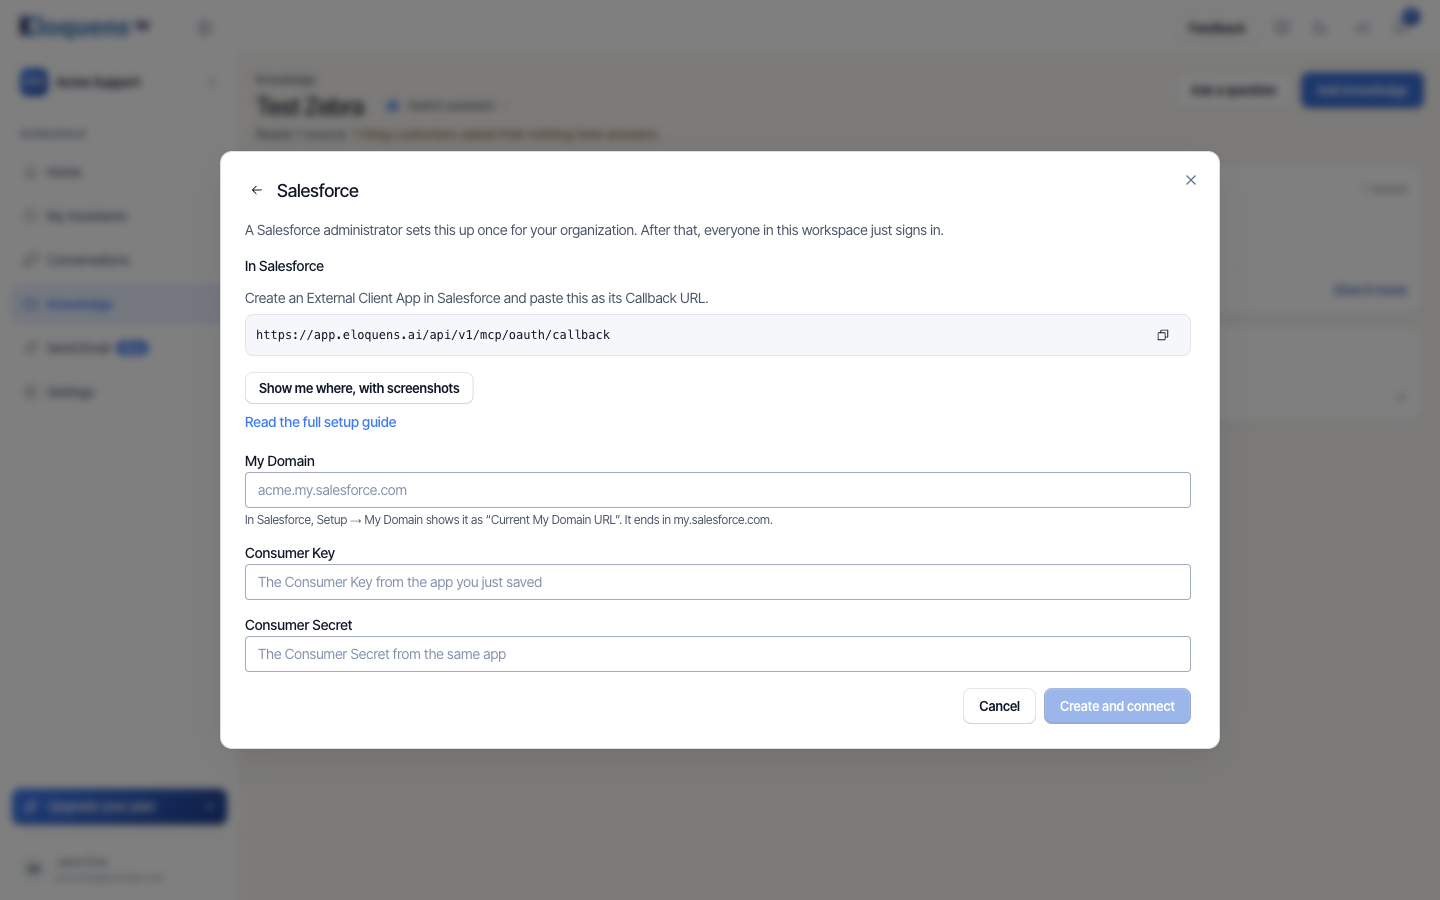Close the Salesforce dialog with the X
Screen dimensions: 1440x900
(x=1190, y=180)
